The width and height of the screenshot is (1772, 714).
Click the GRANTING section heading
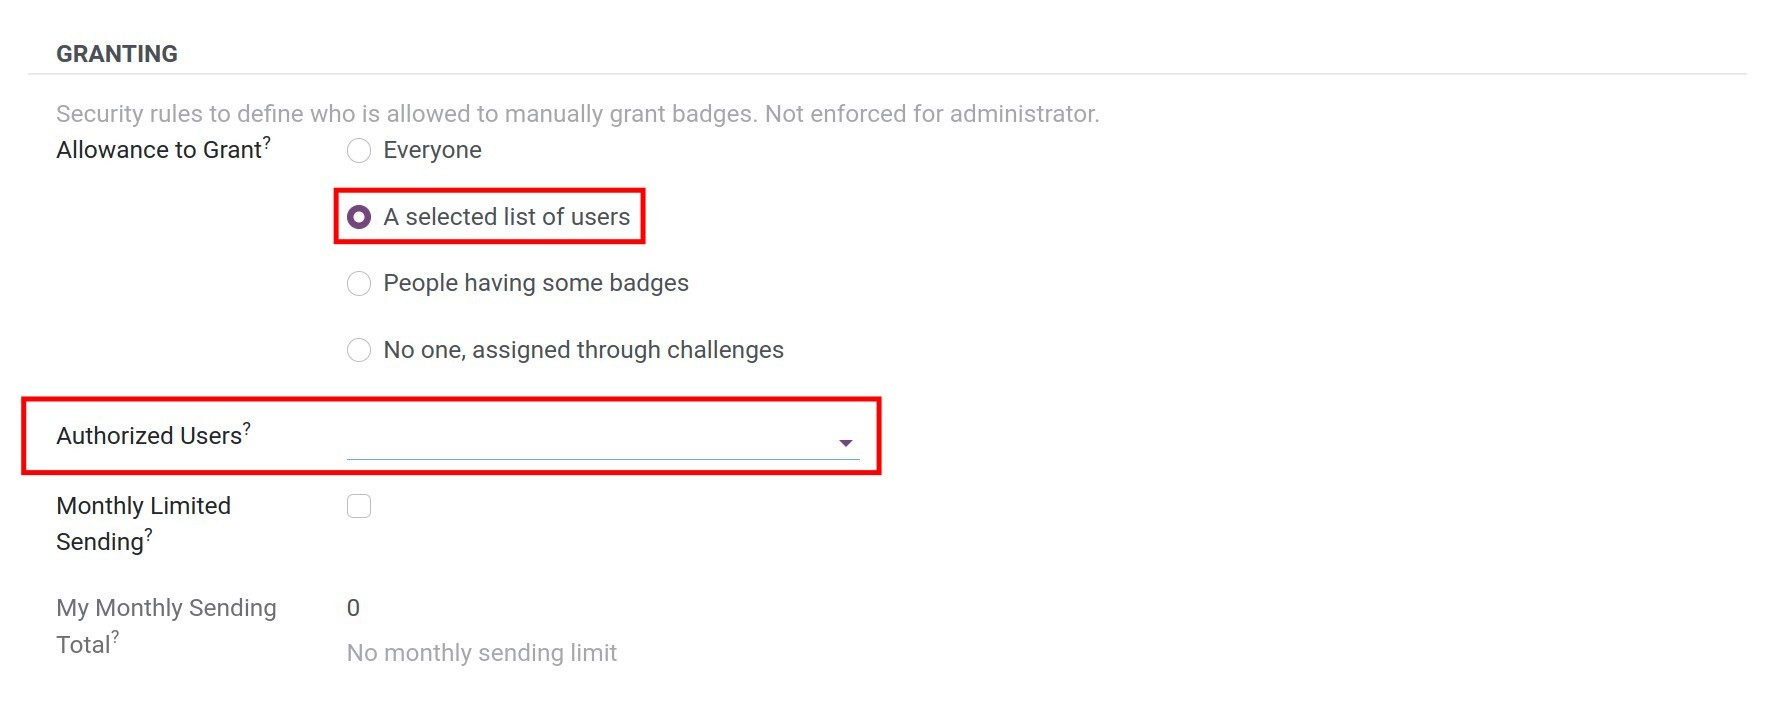tap(116, 53)
